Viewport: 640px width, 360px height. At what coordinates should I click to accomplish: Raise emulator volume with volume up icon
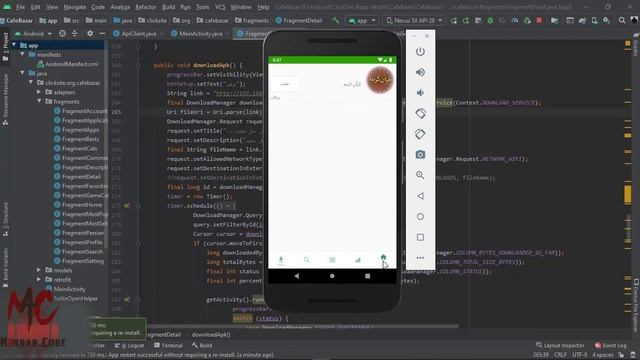point(420,72)
